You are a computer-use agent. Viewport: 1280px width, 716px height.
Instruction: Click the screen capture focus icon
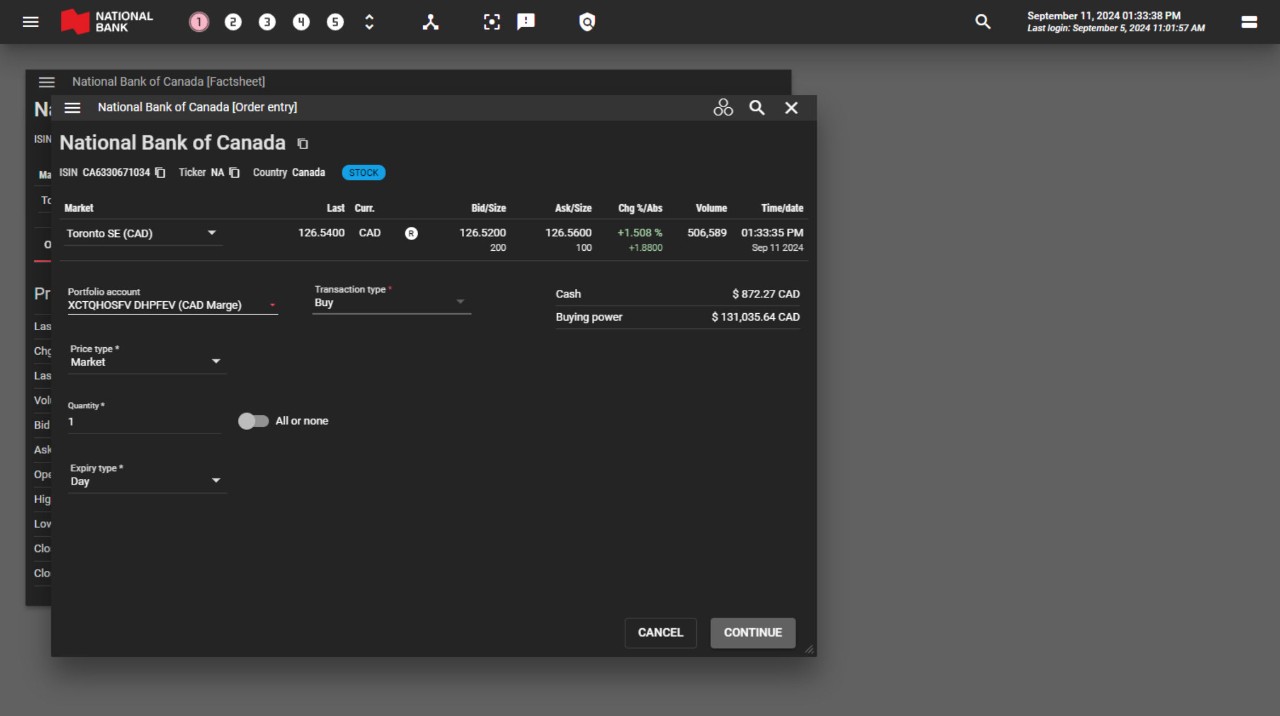click(x=491, y=22)
